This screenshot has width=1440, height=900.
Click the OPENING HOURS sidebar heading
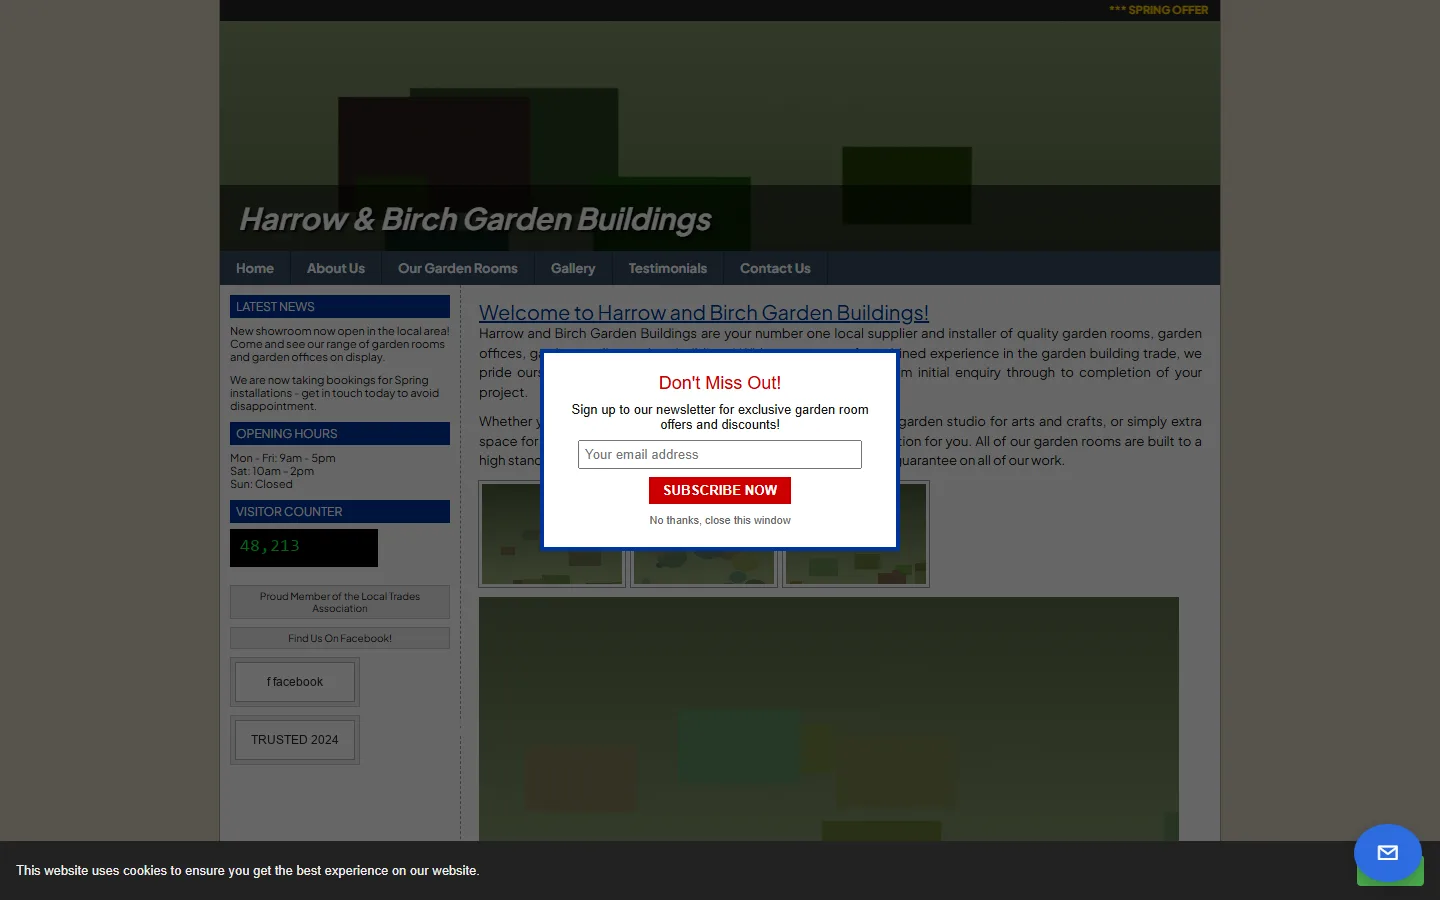[340, 434]
